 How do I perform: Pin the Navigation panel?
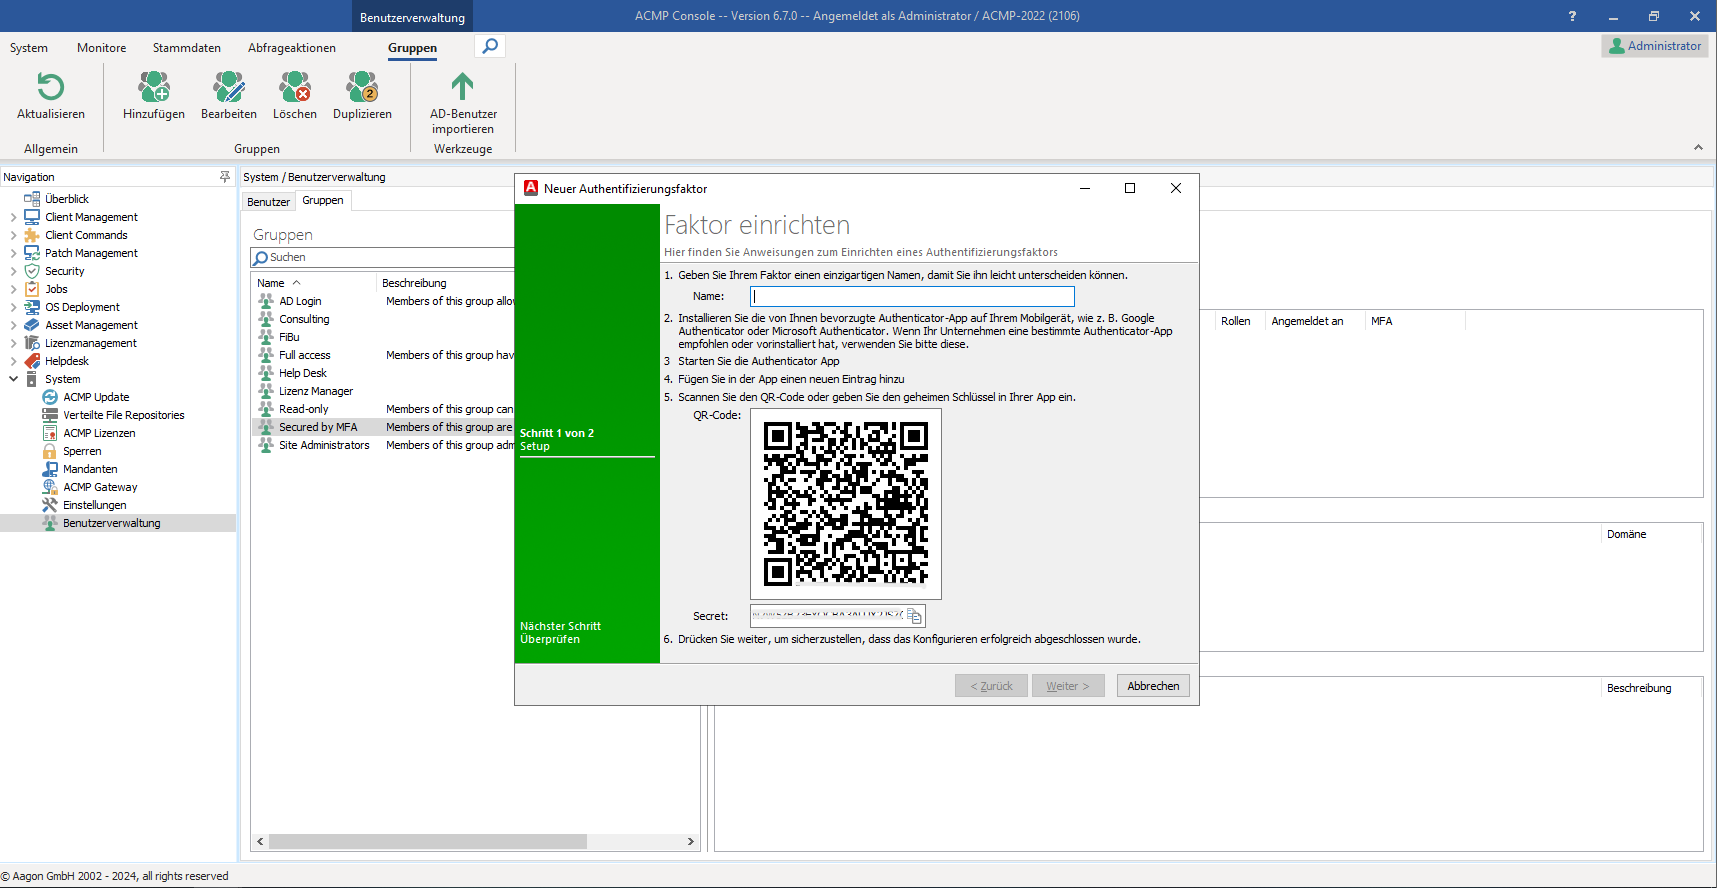(x=225, y=177)
